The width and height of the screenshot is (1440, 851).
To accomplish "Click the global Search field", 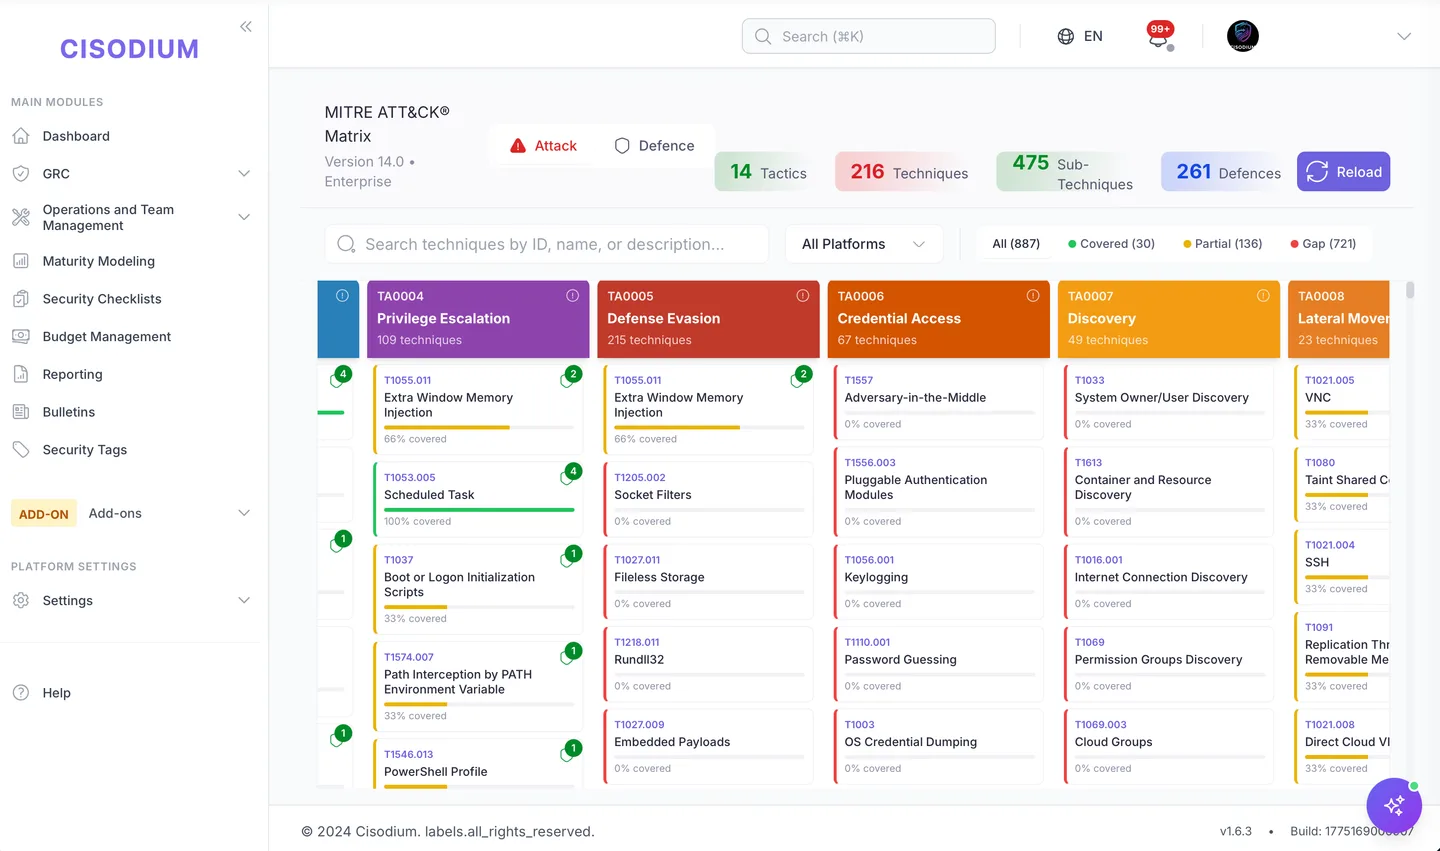I will coord(868,36).
